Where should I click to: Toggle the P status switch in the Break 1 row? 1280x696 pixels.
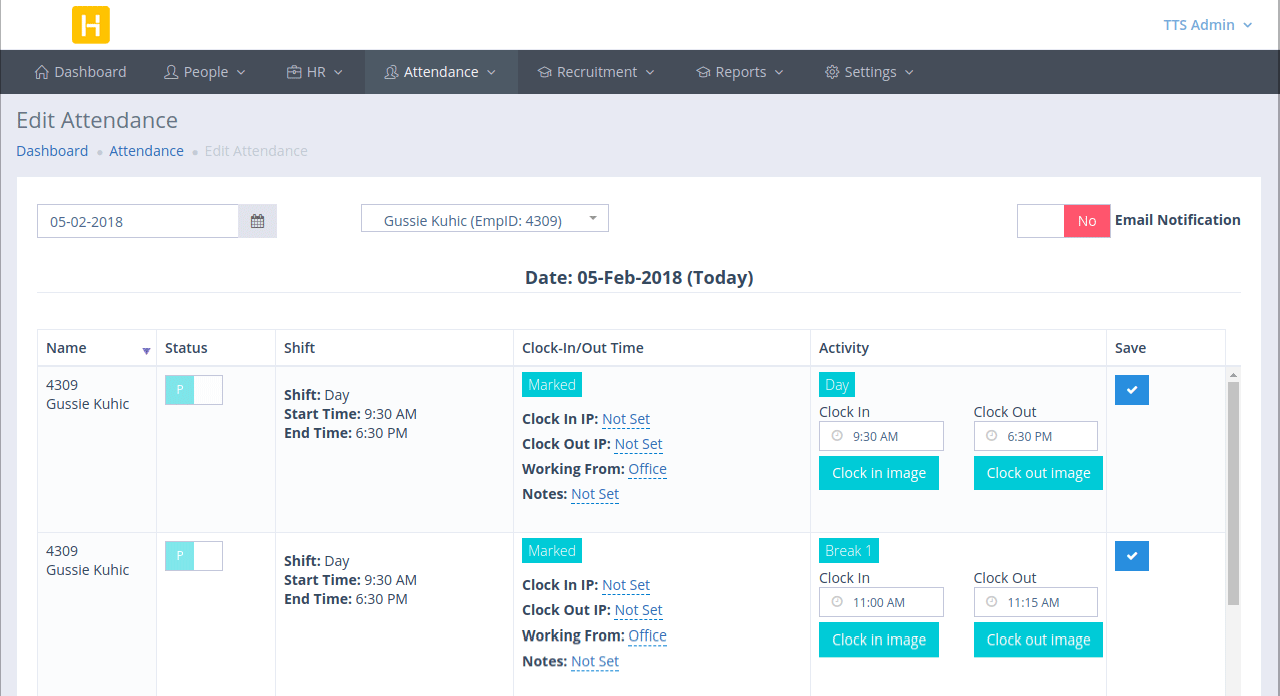click(x=193, y=555)
